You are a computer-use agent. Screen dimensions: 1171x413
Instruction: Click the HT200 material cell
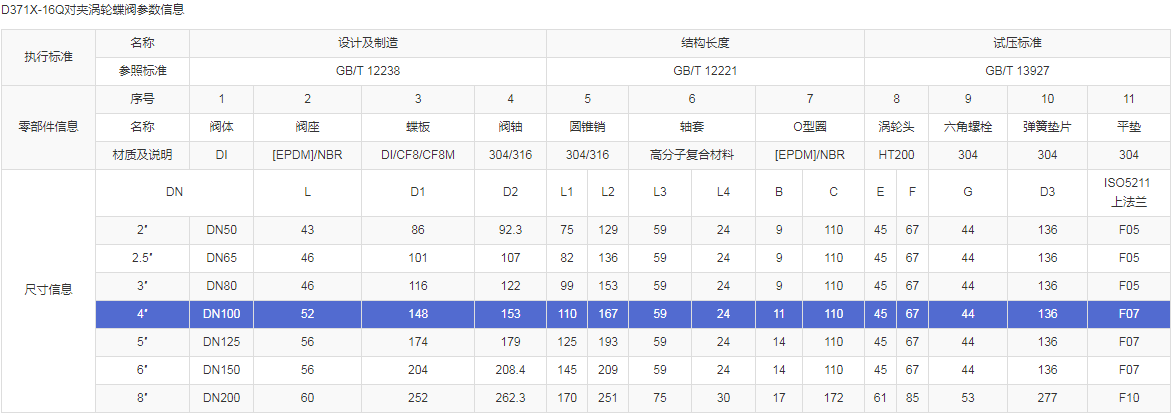click(x=896, y=155)
